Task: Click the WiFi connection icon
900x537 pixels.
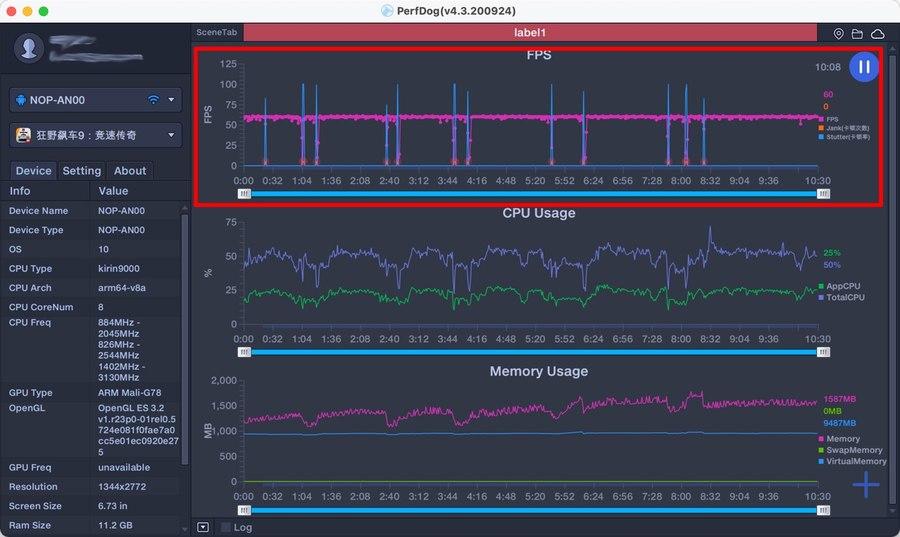Action: pos(153,100)
